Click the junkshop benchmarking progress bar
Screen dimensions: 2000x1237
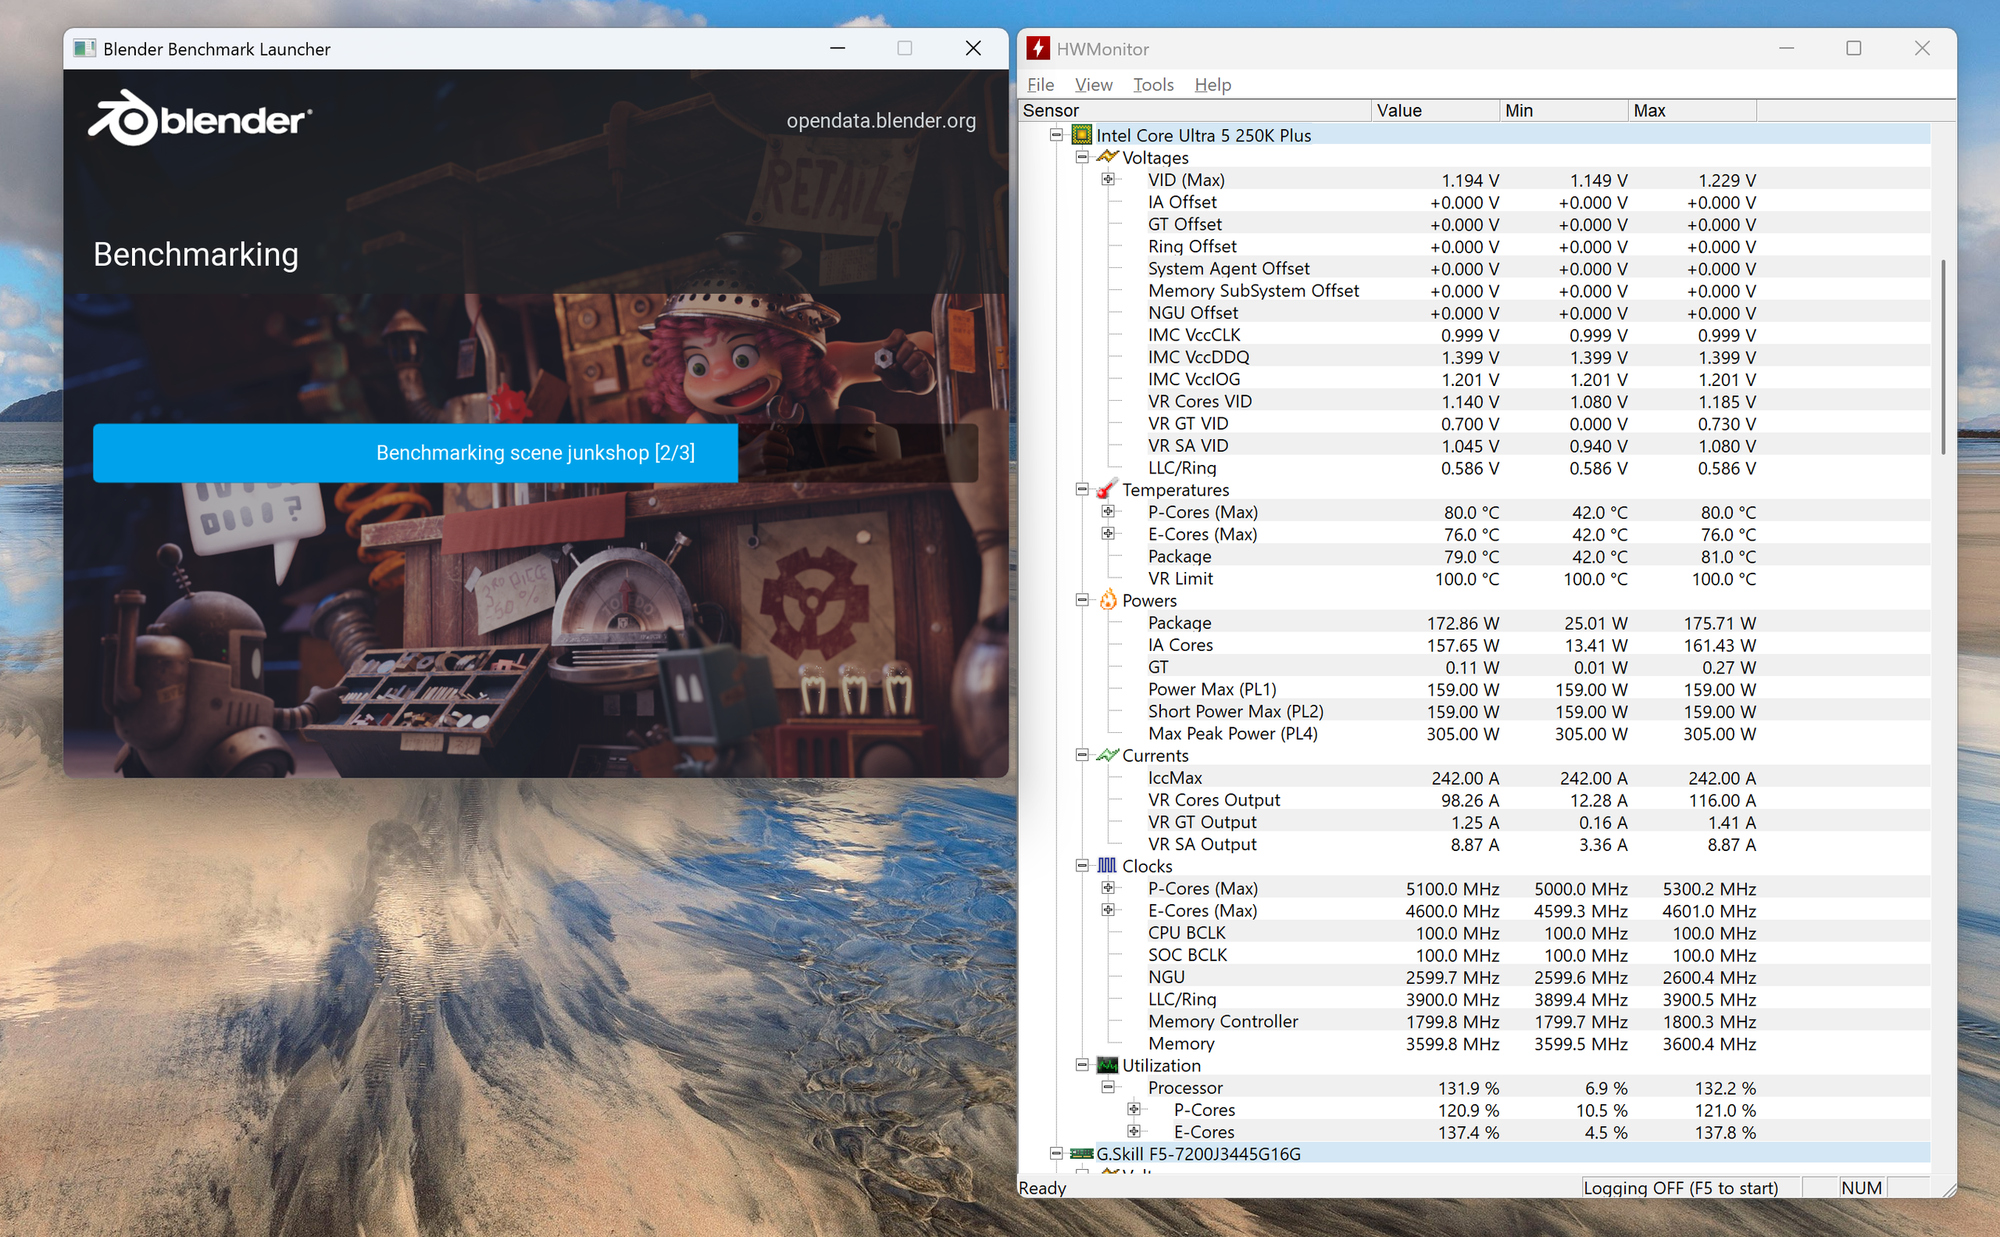tap(535, 453)
